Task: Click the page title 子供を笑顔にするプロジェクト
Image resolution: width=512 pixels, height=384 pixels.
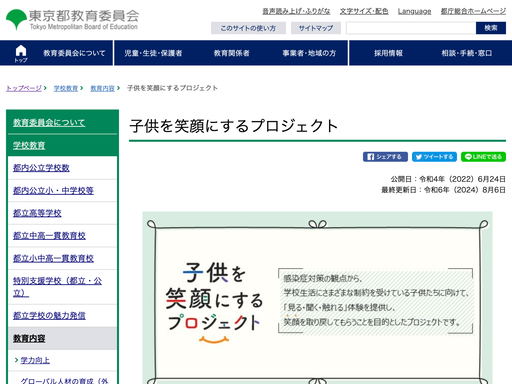Action: (x=234, y=126)
